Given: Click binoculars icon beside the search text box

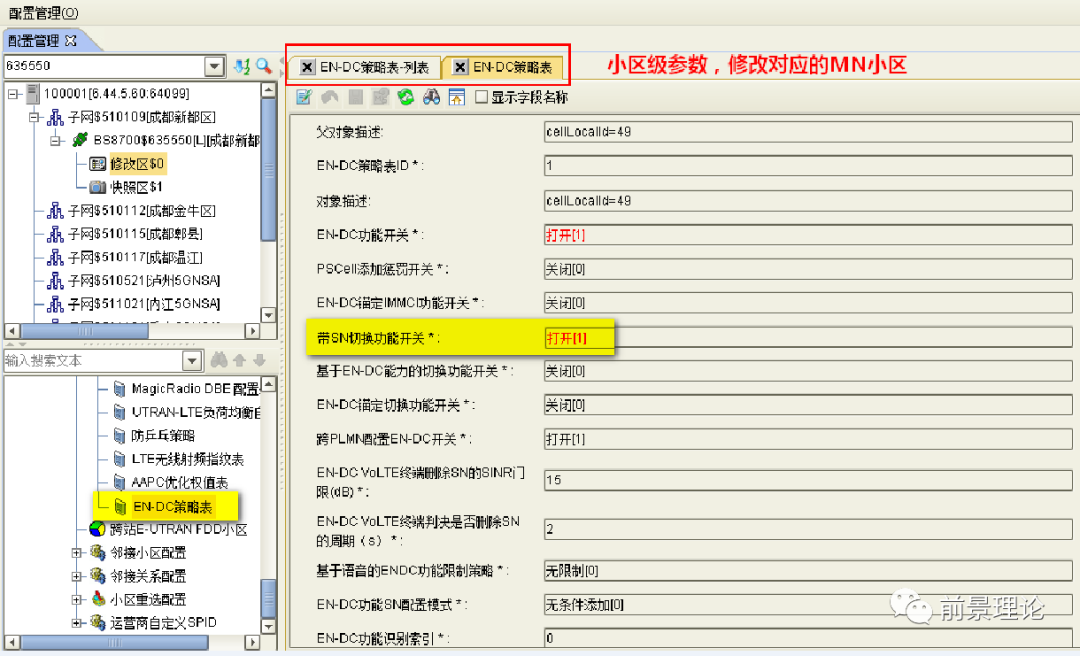Looking at the screenshot, I should pyautogui.click(x=217, y=360).
